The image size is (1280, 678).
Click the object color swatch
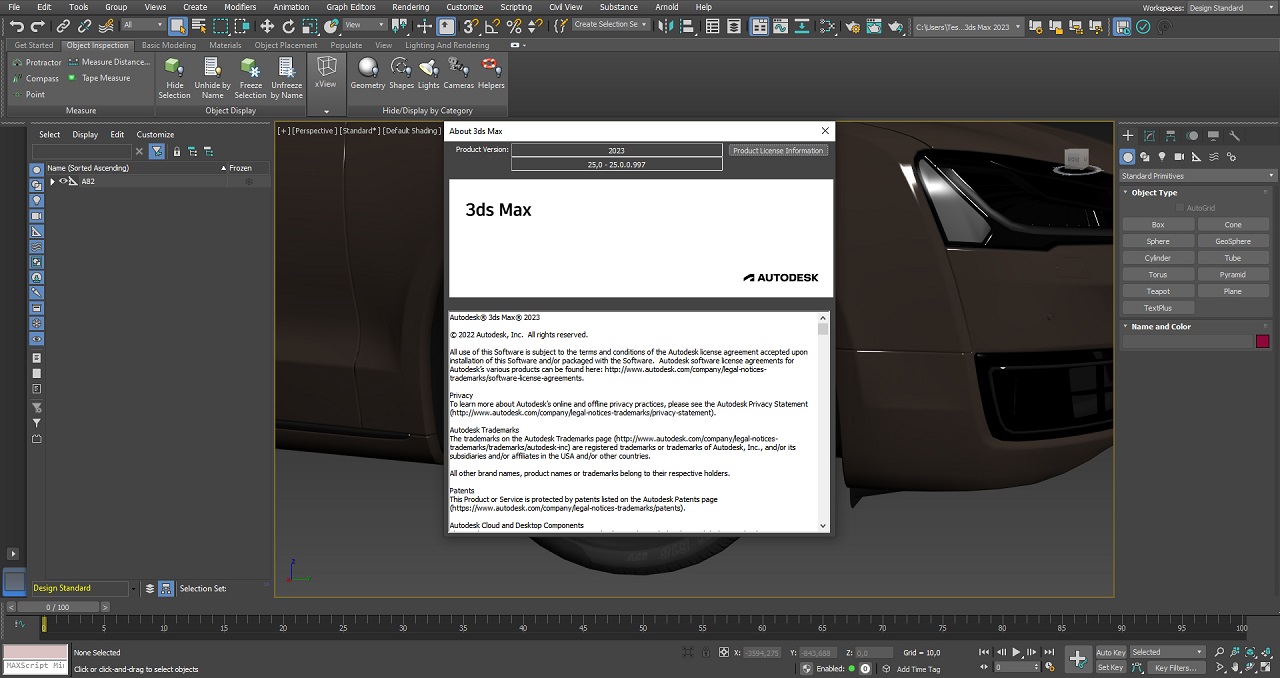(1262, 341)
